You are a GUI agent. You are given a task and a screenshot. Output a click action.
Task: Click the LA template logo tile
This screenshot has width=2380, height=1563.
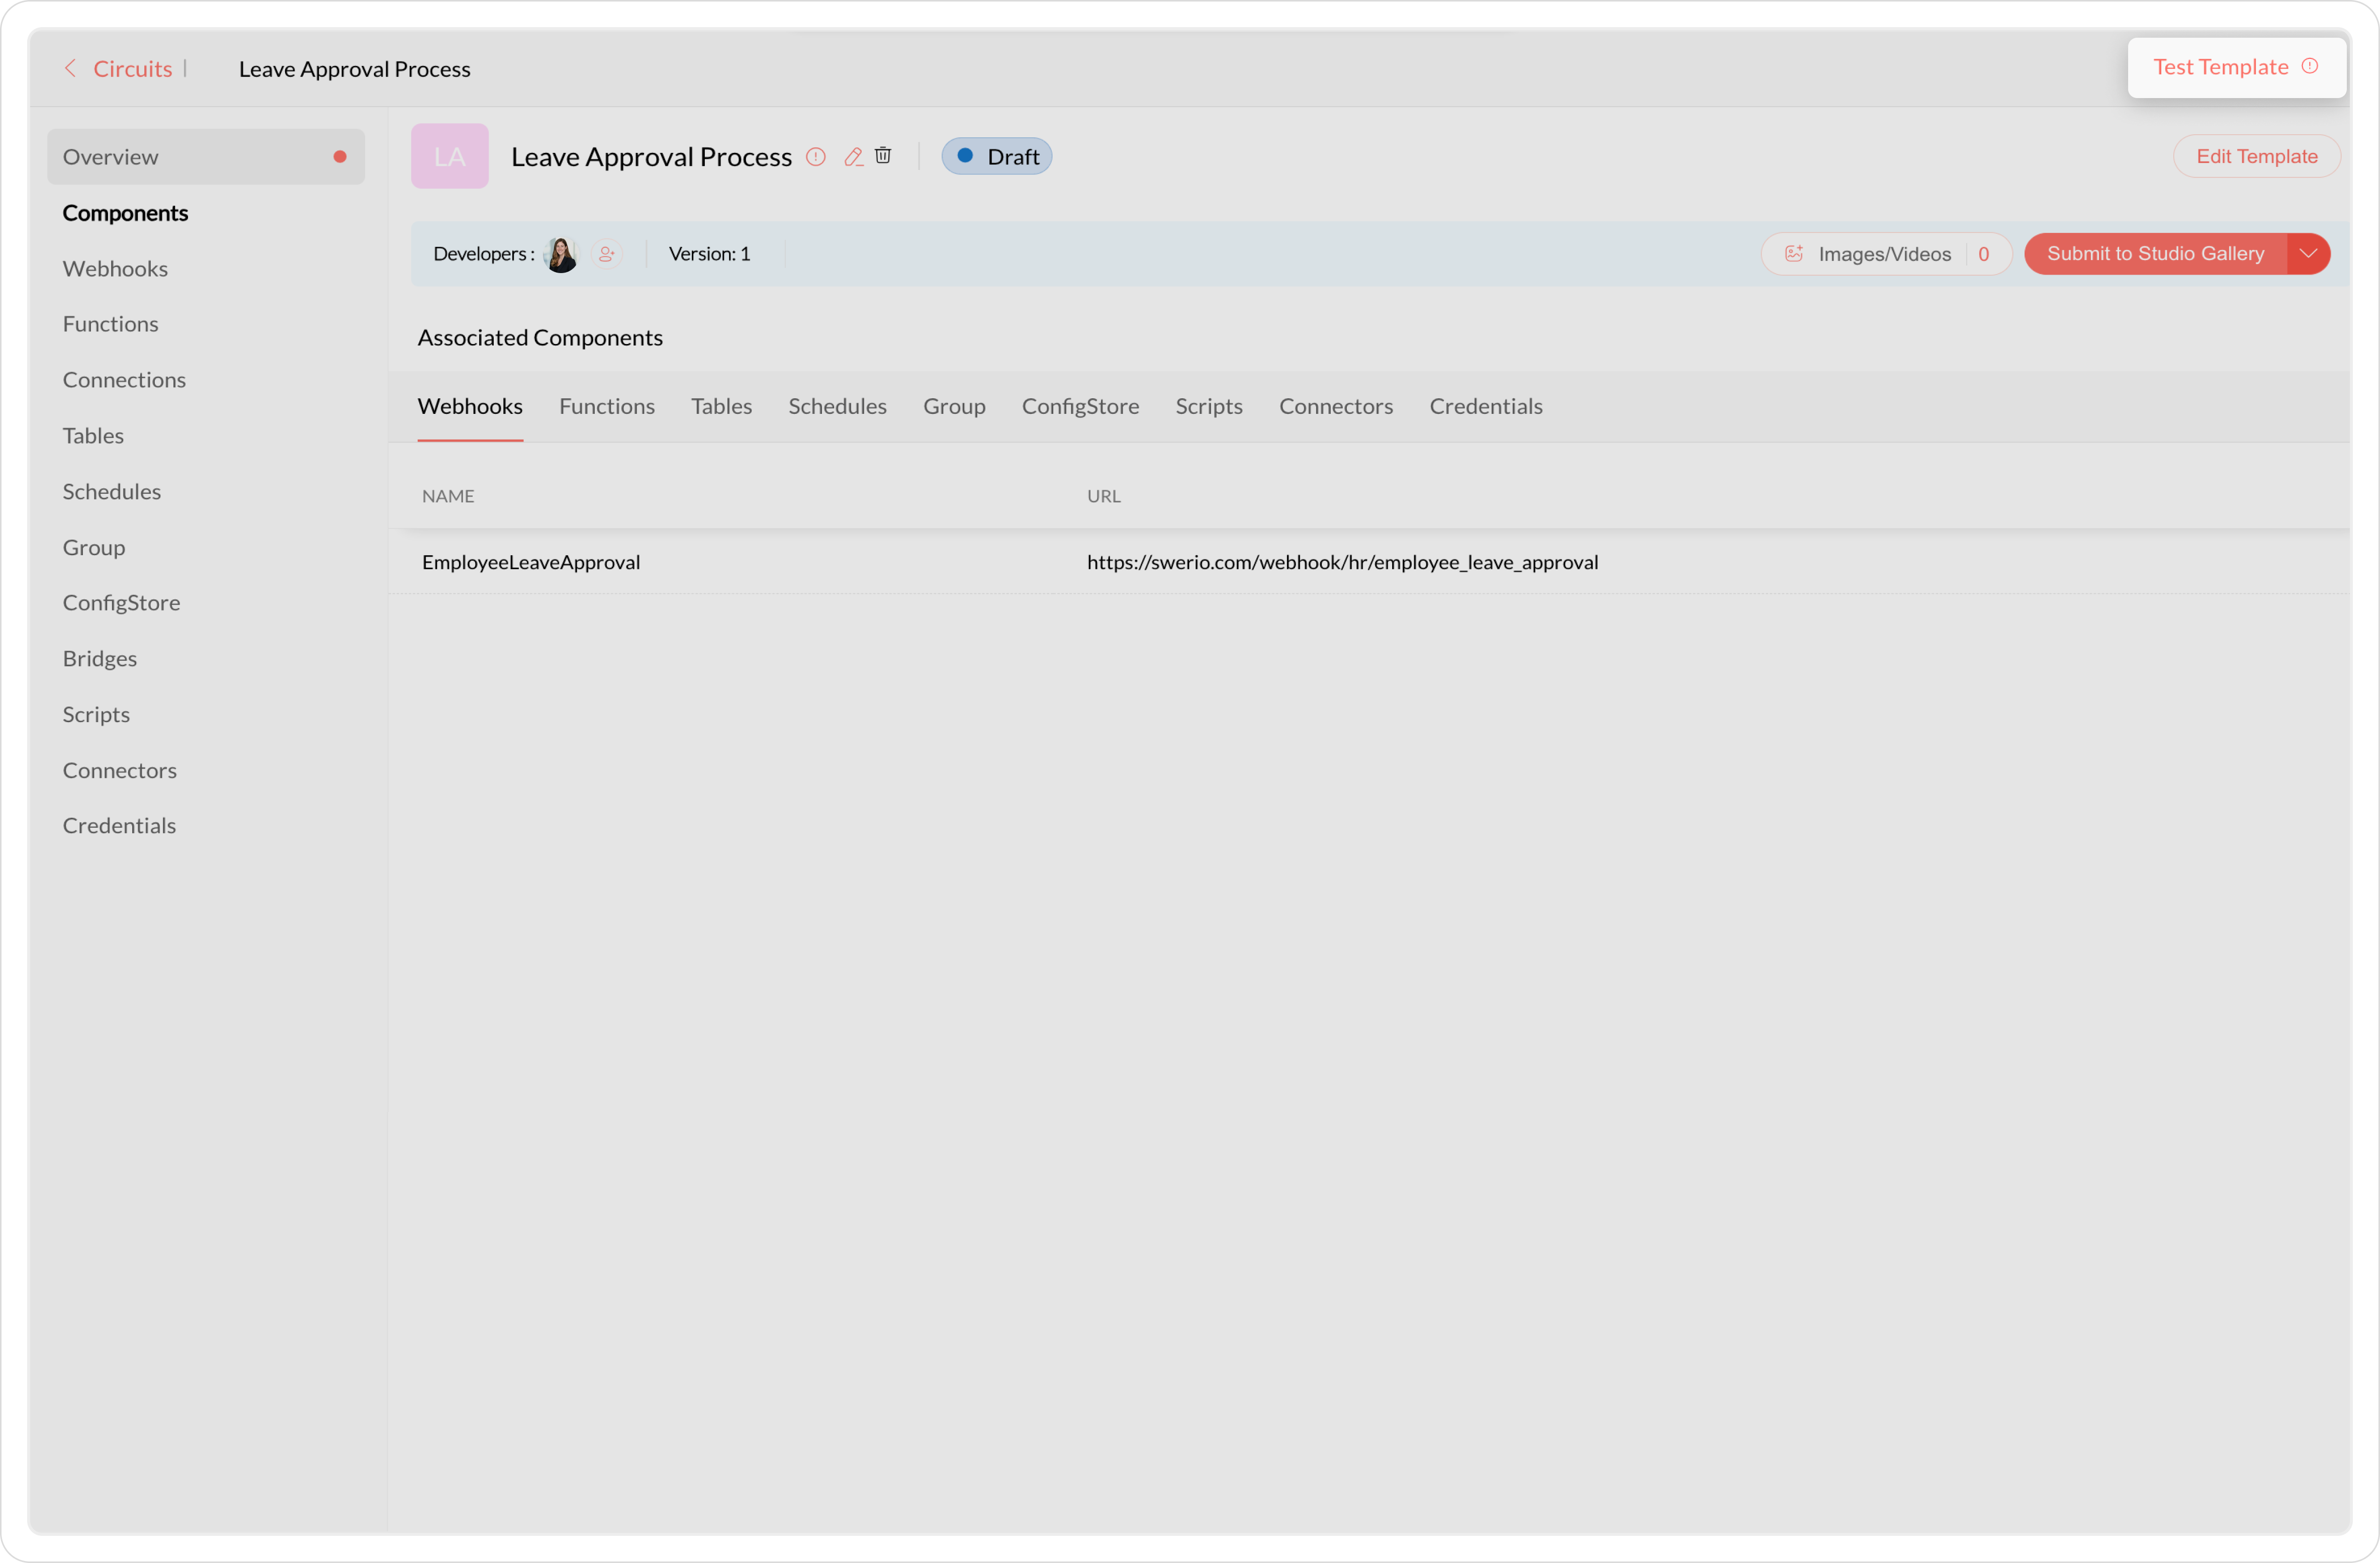pyautogui.click(x=450, y=156)
